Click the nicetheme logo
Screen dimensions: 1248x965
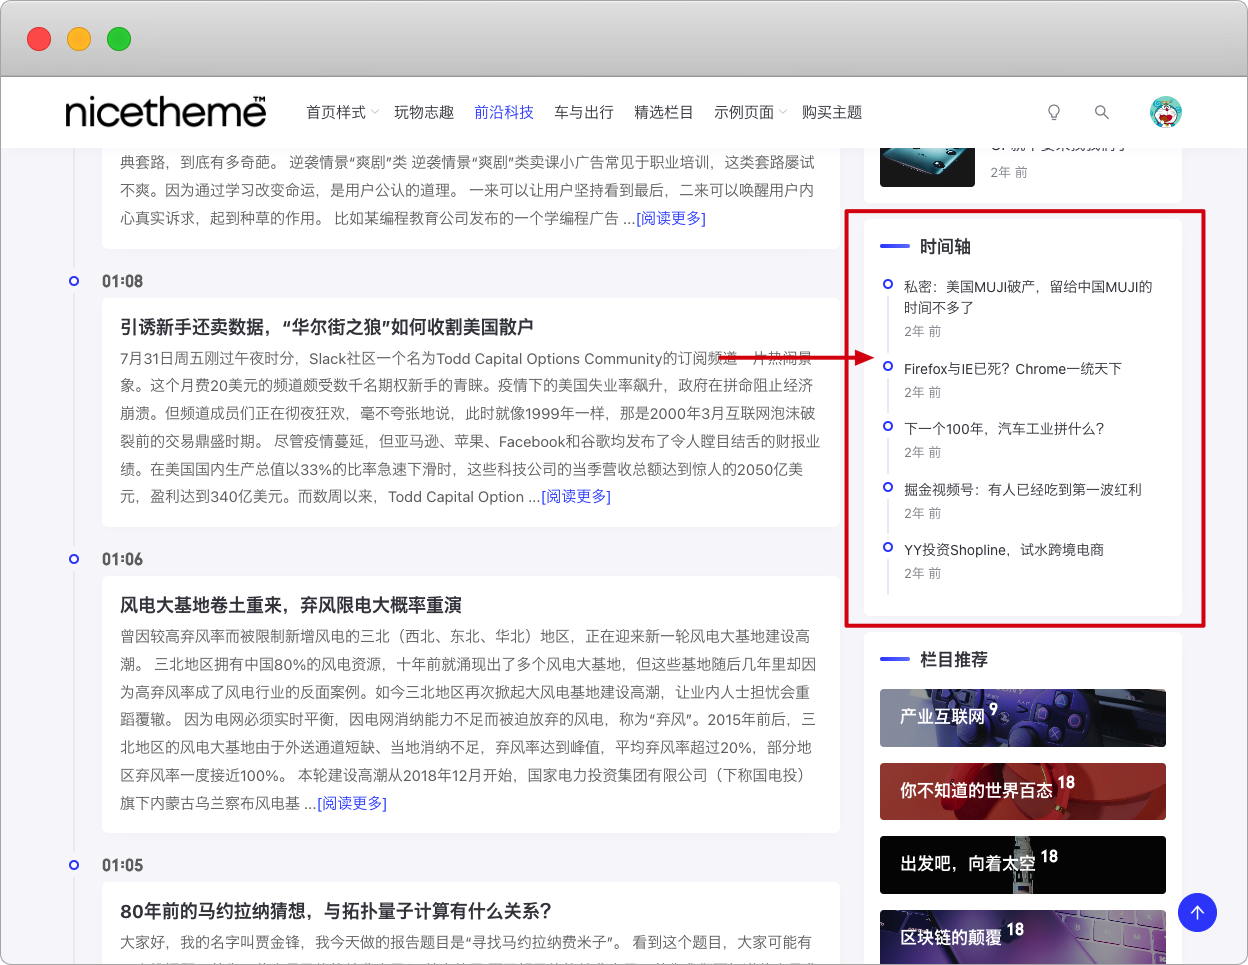[x=166, y=112]
